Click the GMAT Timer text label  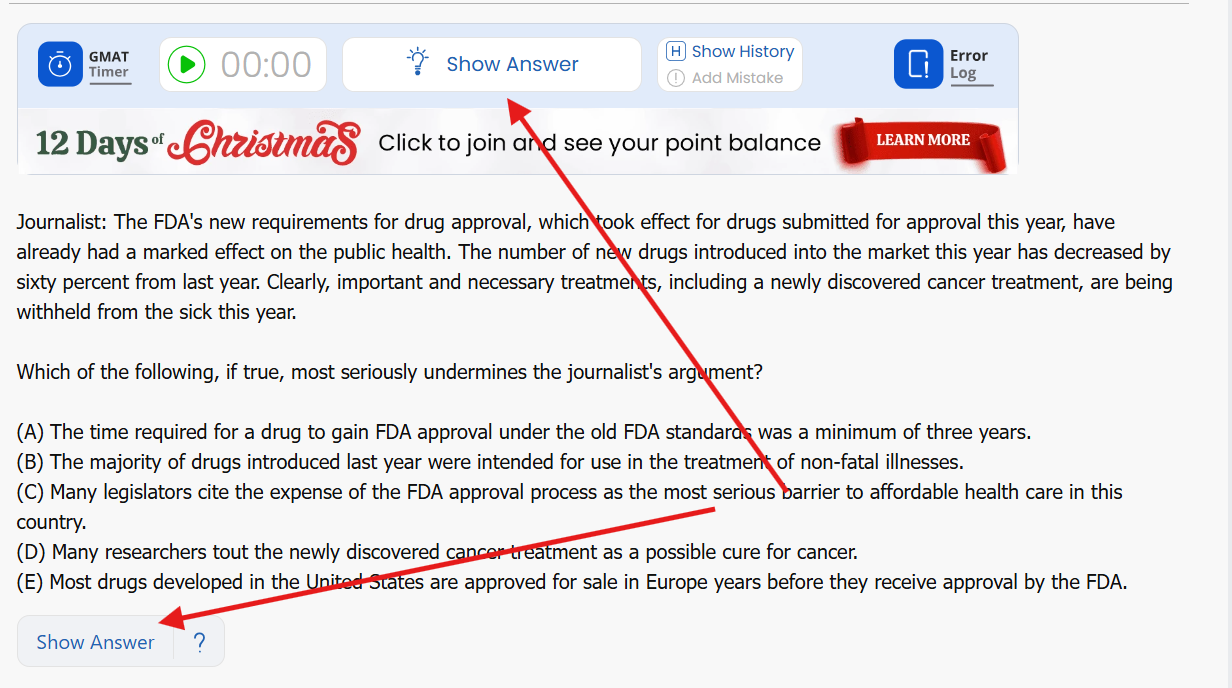pos(109,64)
